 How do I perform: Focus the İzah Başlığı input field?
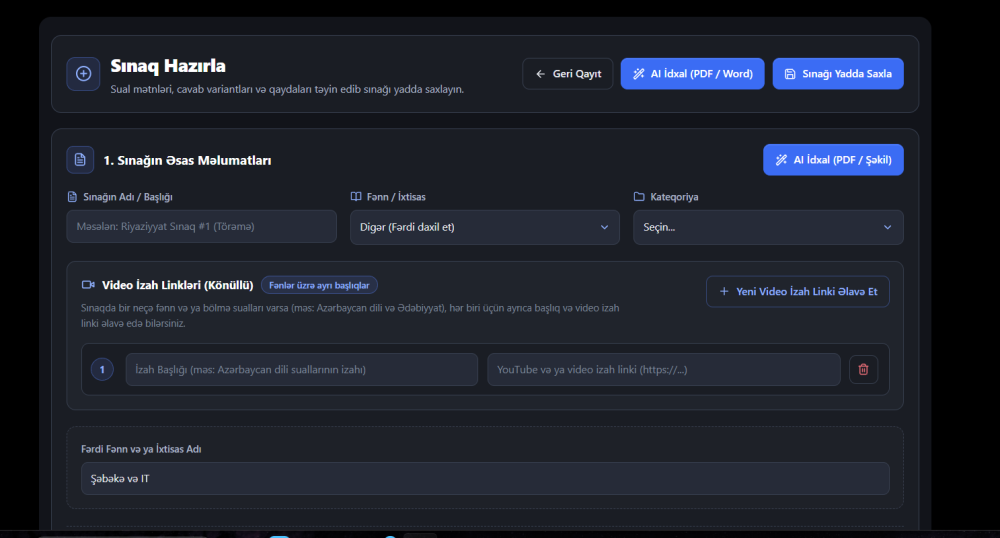[302, 370]
